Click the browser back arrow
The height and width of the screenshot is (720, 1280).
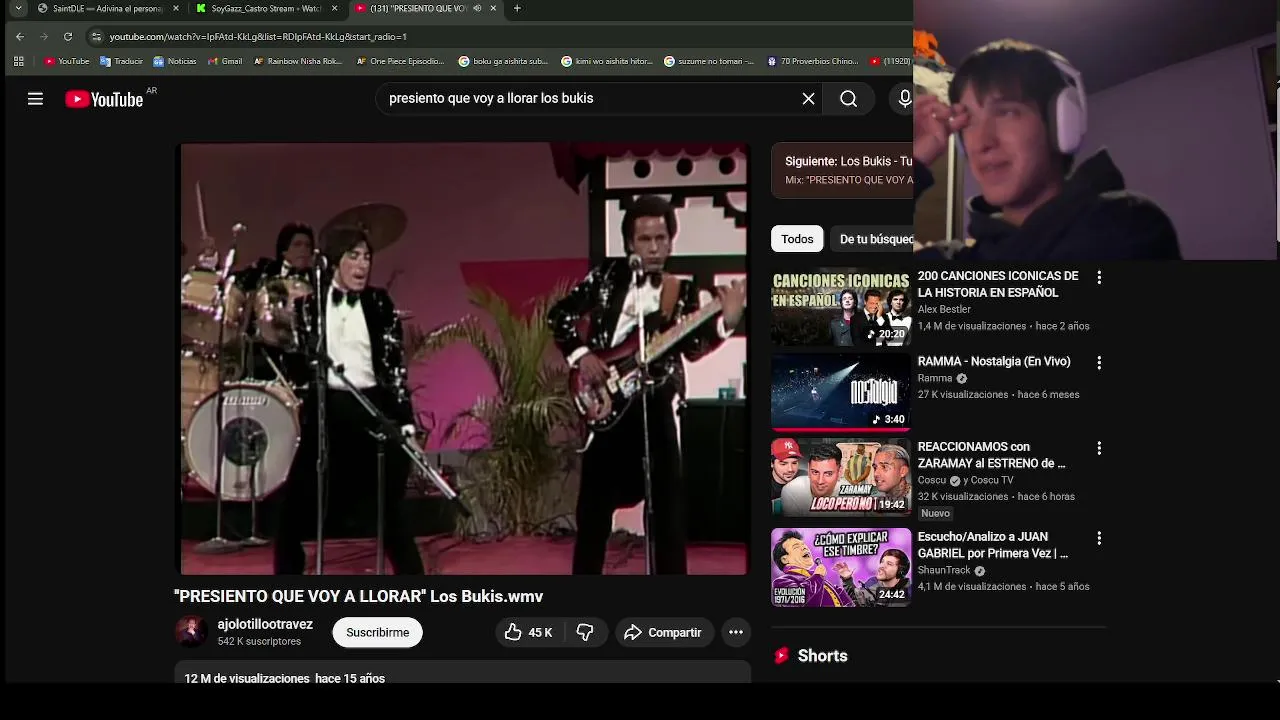[x=19, y=37]
